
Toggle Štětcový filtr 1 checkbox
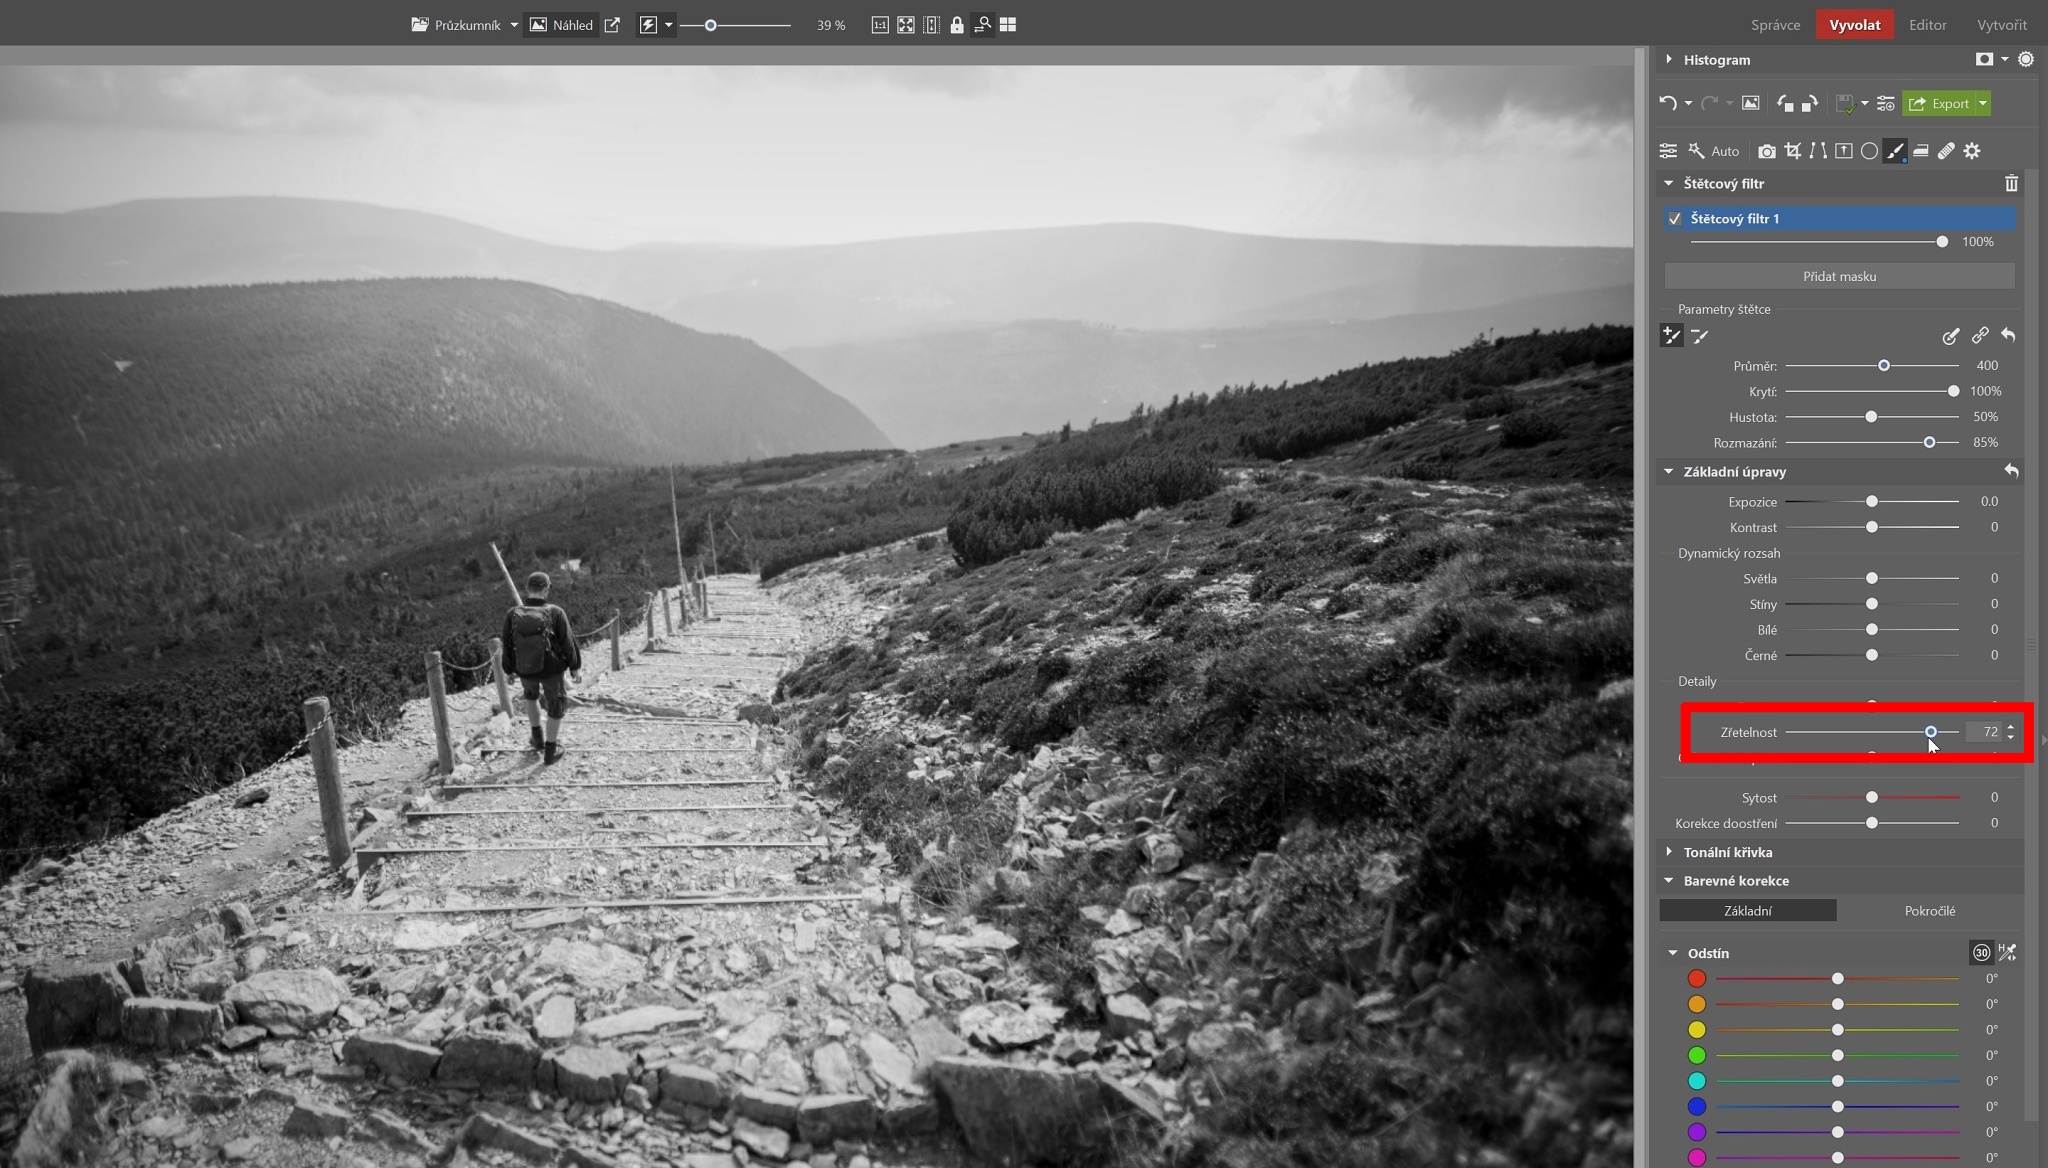point(1675,219)
